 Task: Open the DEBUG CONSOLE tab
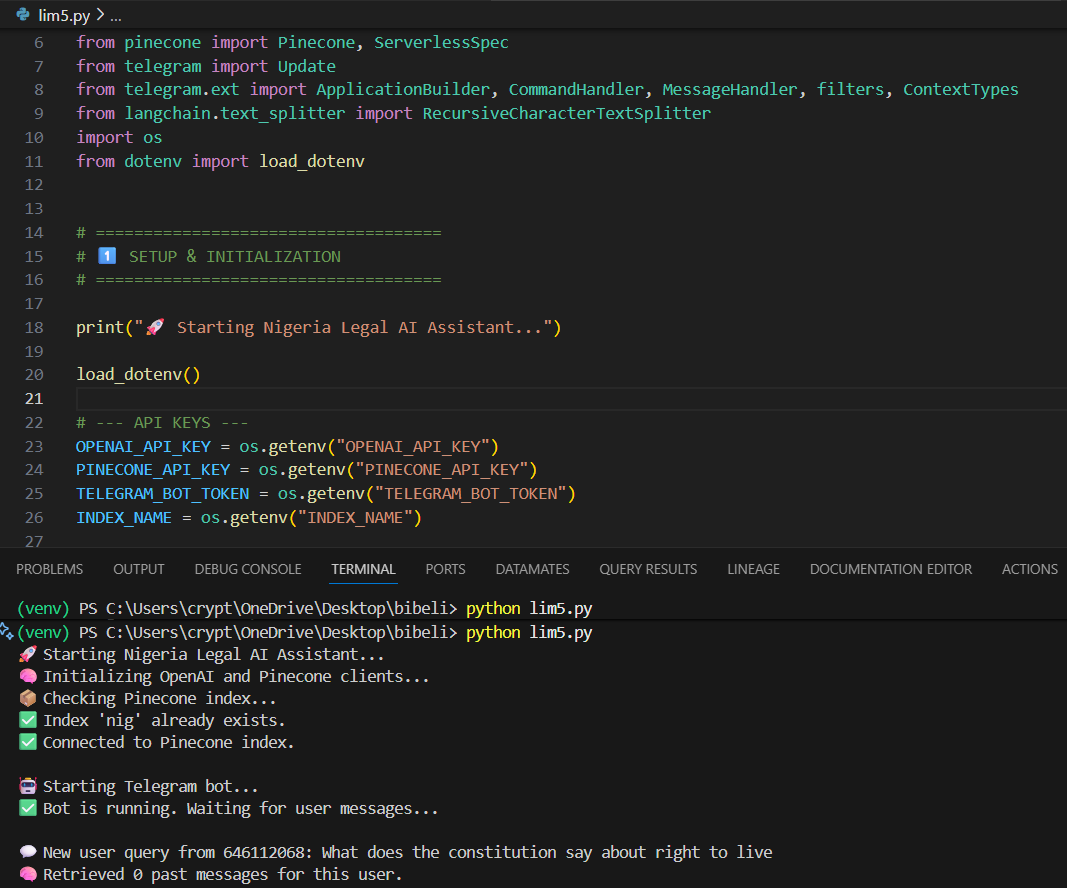point(248,569)
